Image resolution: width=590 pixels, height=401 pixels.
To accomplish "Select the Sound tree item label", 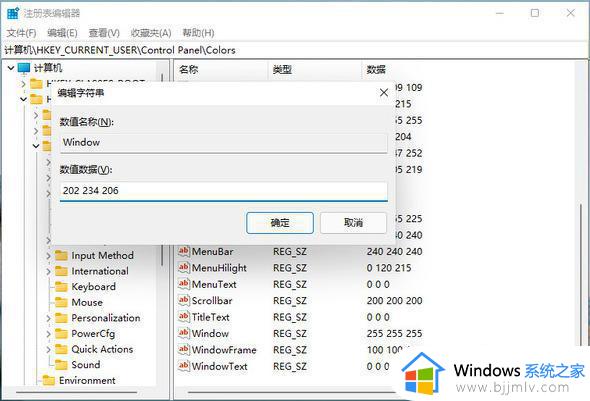I will (x=86, y=365).
